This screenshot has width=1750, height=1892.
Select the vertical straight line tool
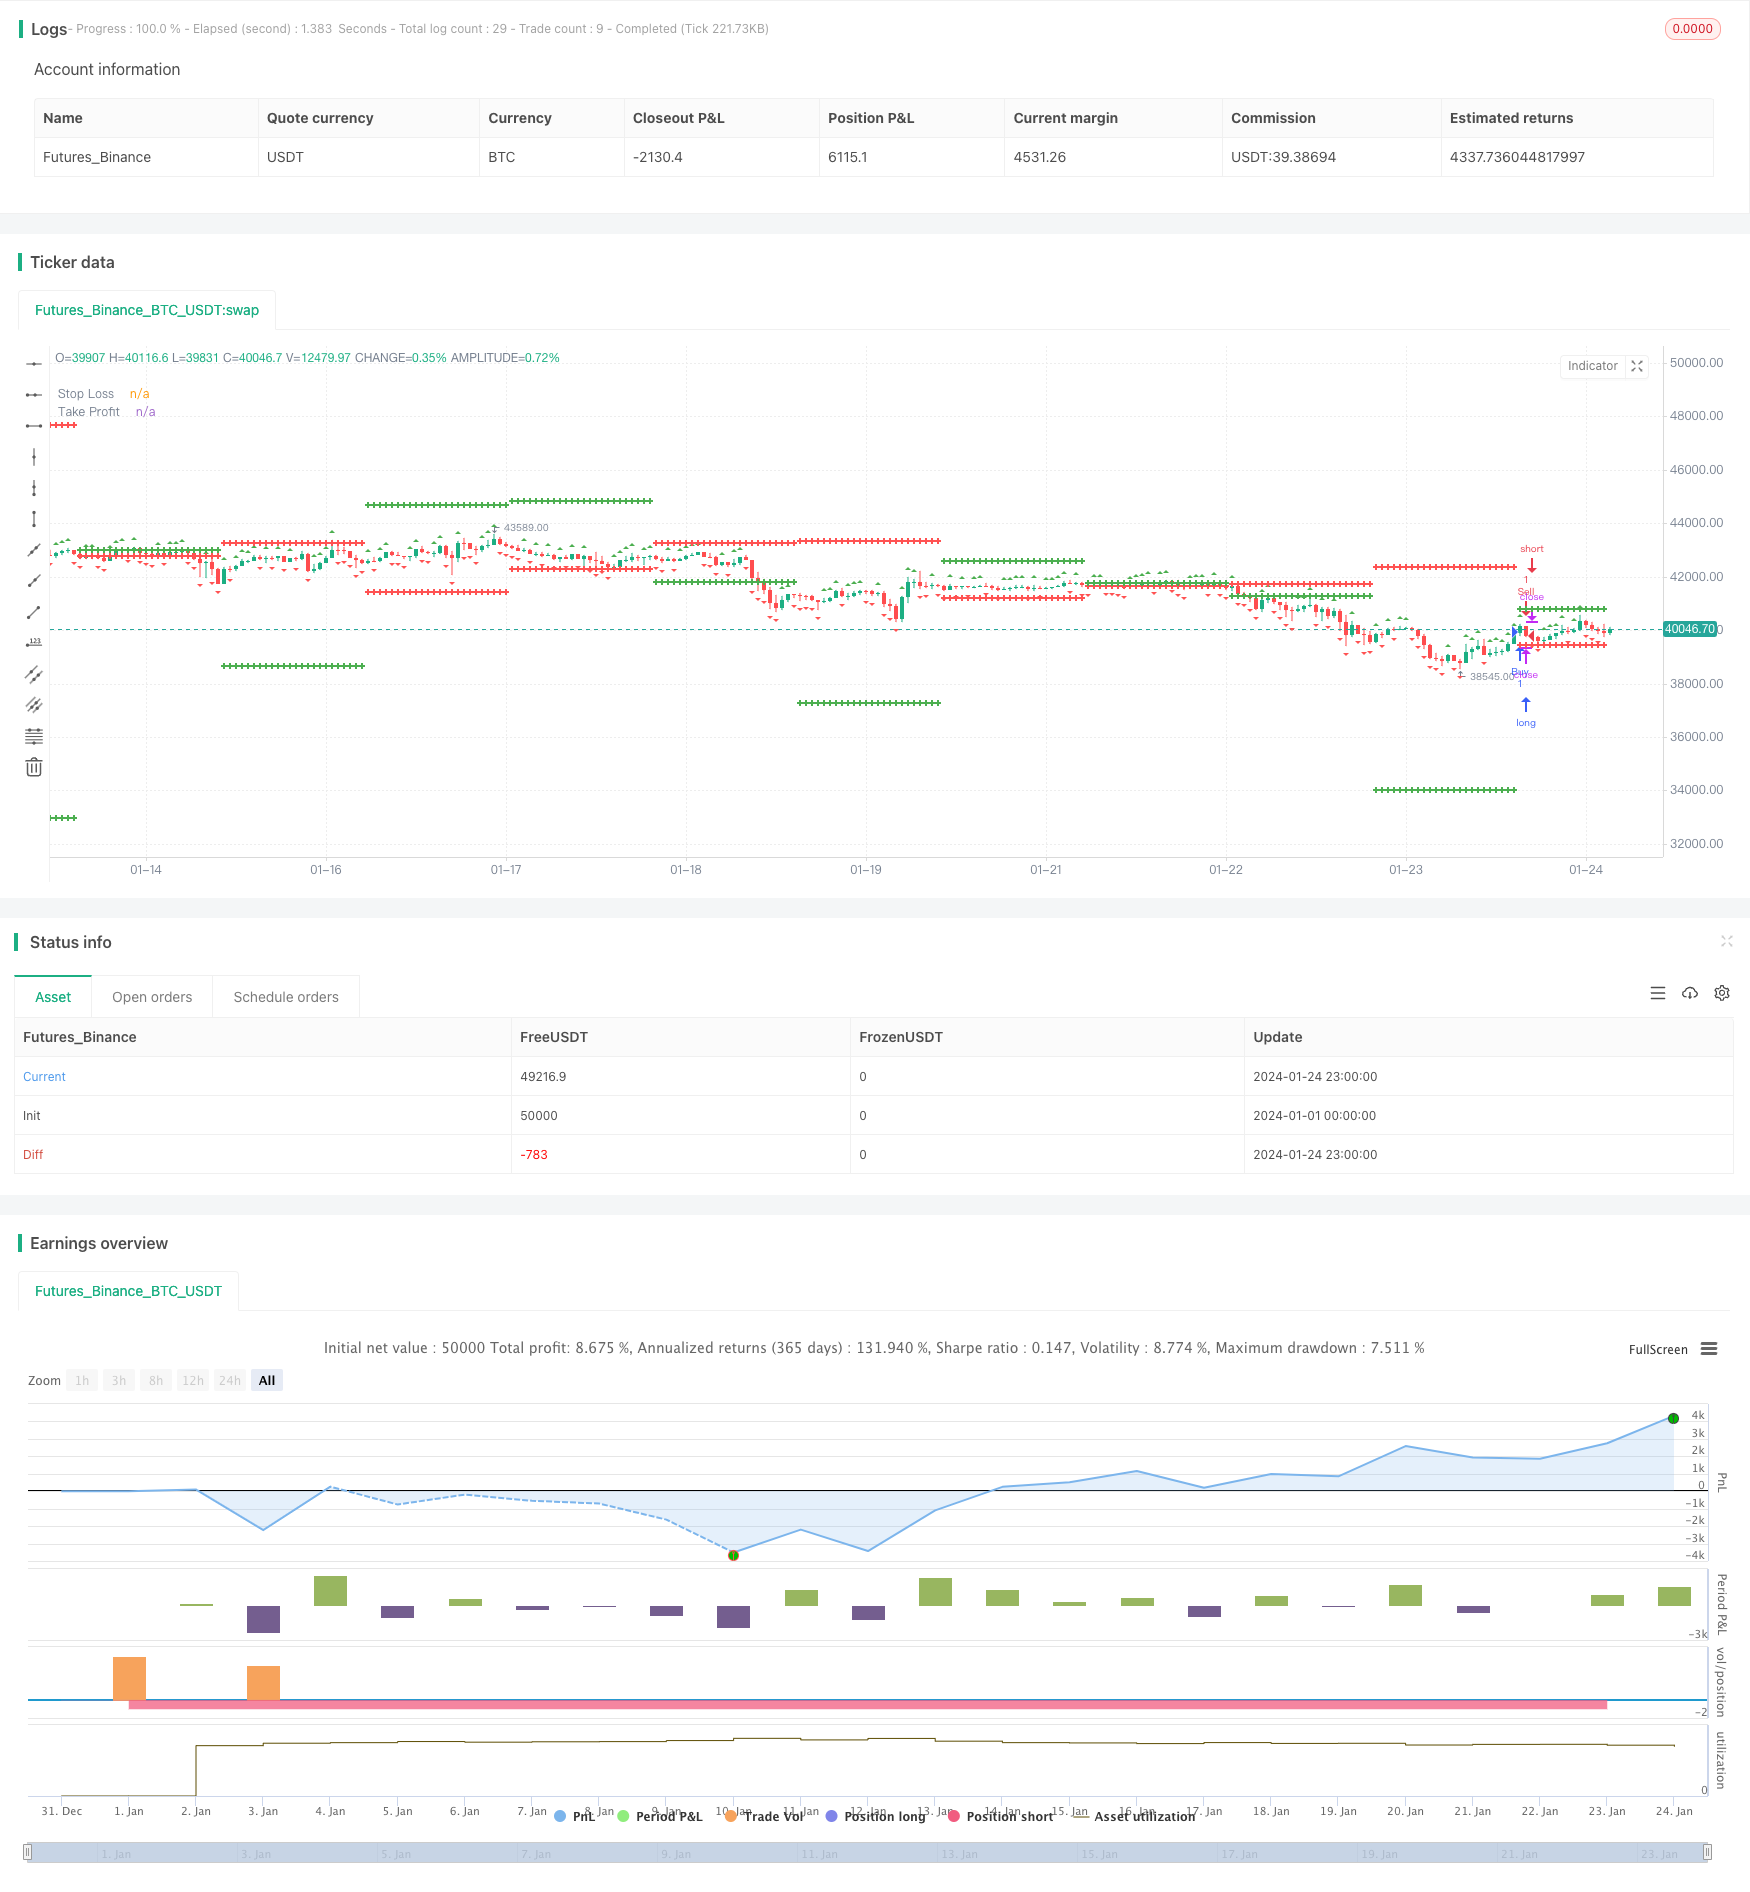pyautogui.click(x=34, y=457)
